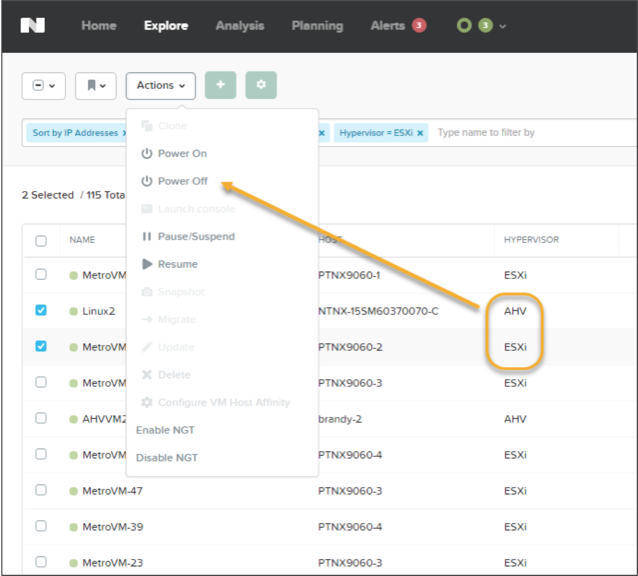Screen dimensions: 638x576
Task: Open the Planning tab
Action: point(317,26)
